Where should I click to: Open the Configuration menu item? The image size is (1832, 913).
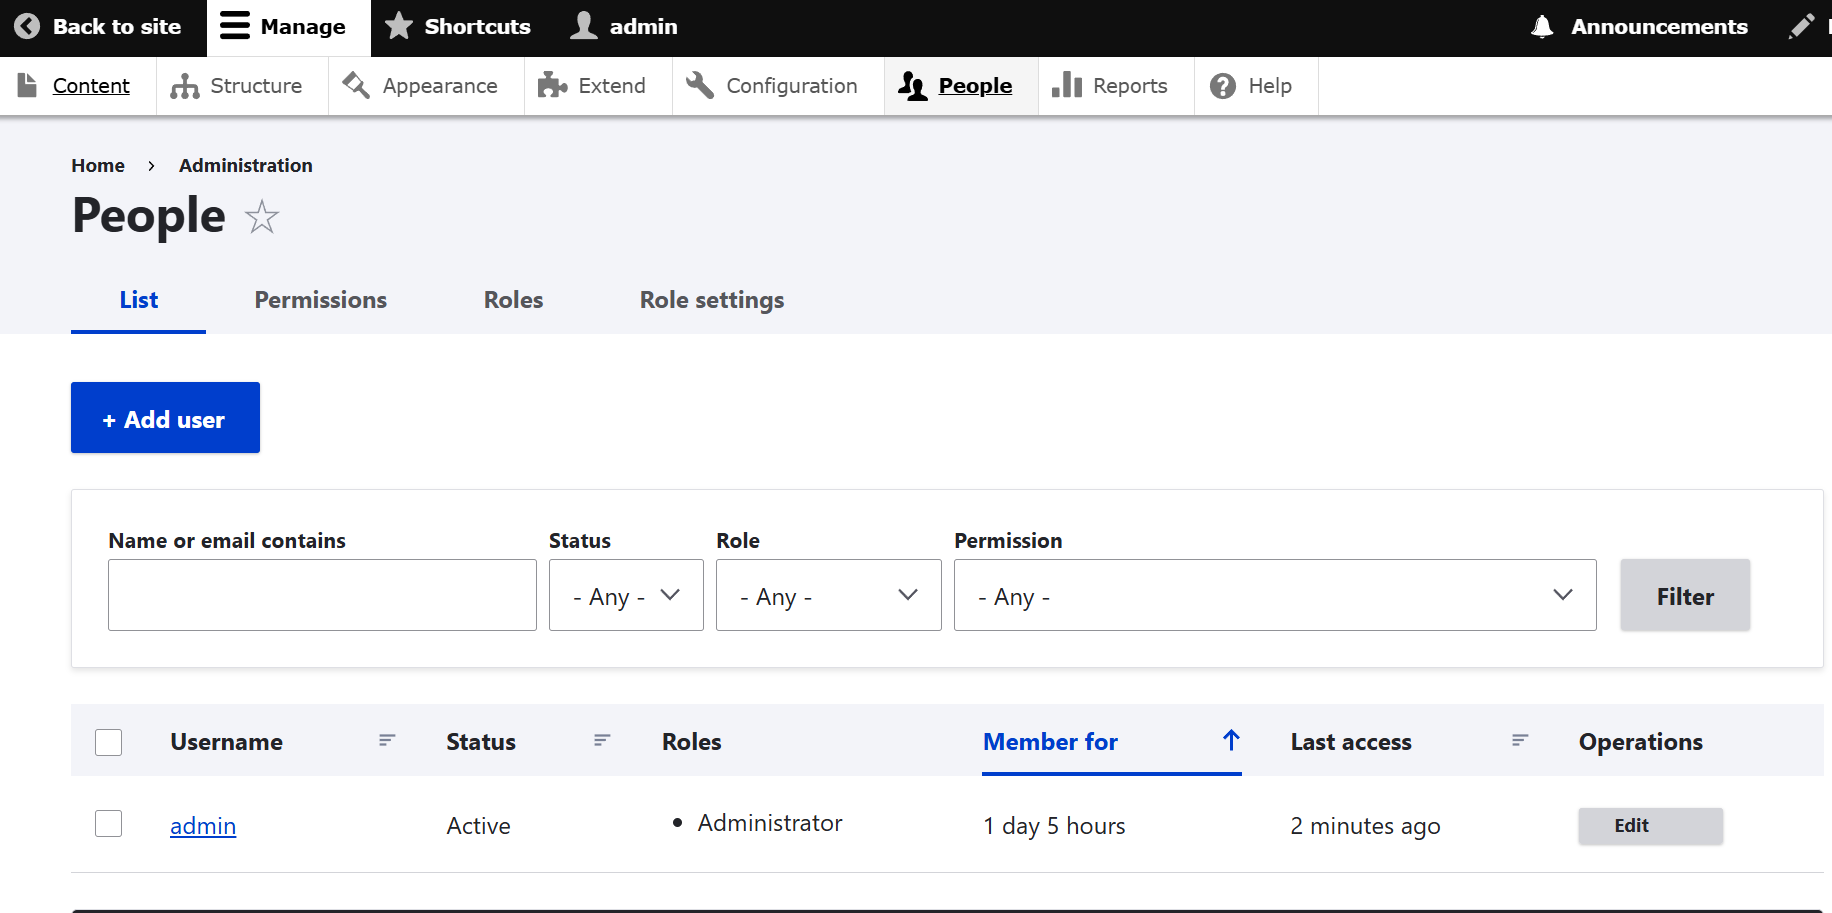(791, 86)
